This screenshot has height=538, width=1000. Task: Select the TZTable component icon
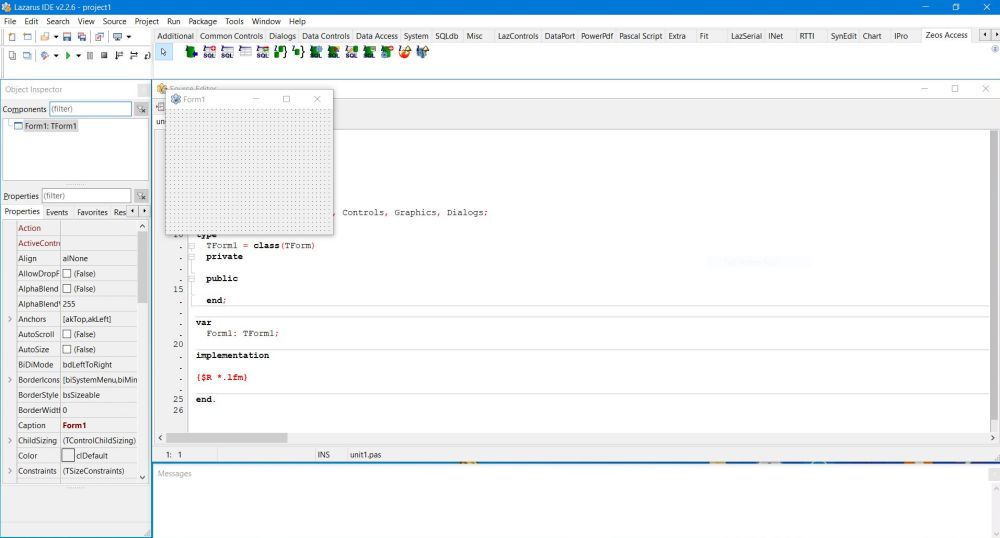tap(245, 52)
